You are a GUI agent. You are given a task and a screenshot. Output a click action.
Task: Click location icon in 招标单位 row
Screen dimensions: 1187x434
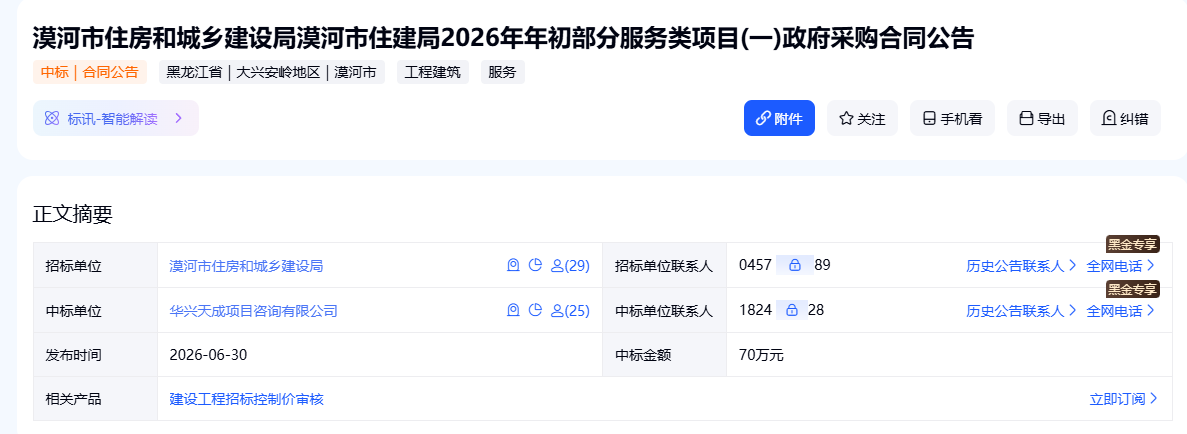(513, 265)
